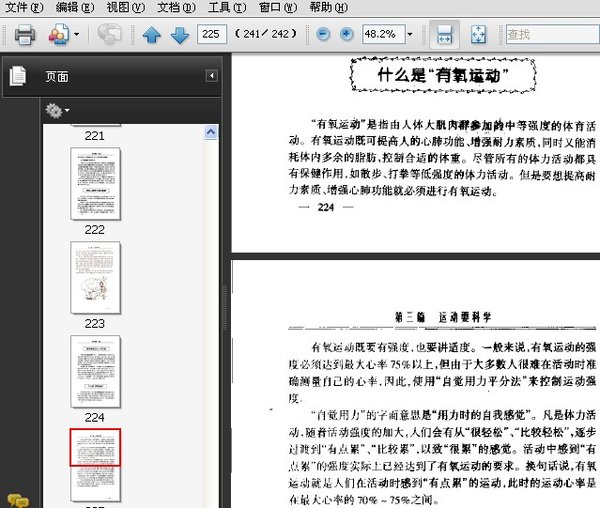This screenshot has height=508, width=600.
Task: Open the comments icon at sidebar bottom
Action: pyautogui.click(x=17, y=499)
